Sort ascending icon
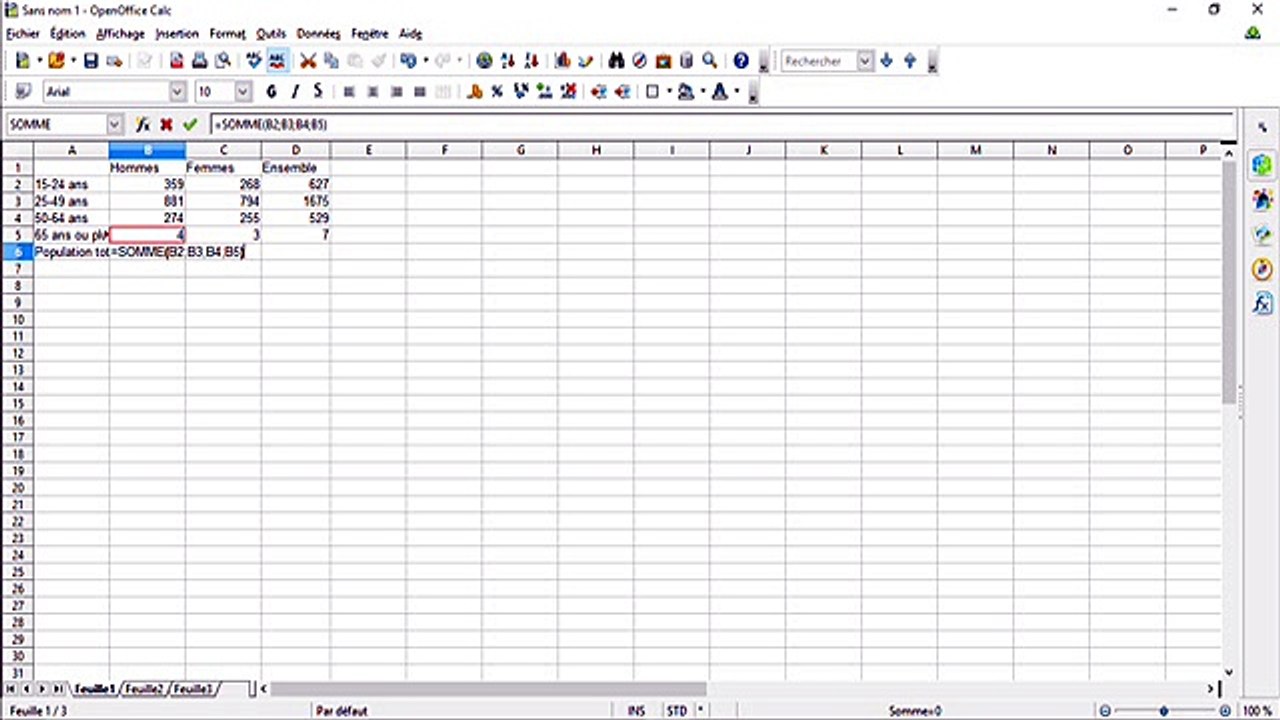This screenshot has height=720, width=1280. pyautogui.click(x=508, y=61)
